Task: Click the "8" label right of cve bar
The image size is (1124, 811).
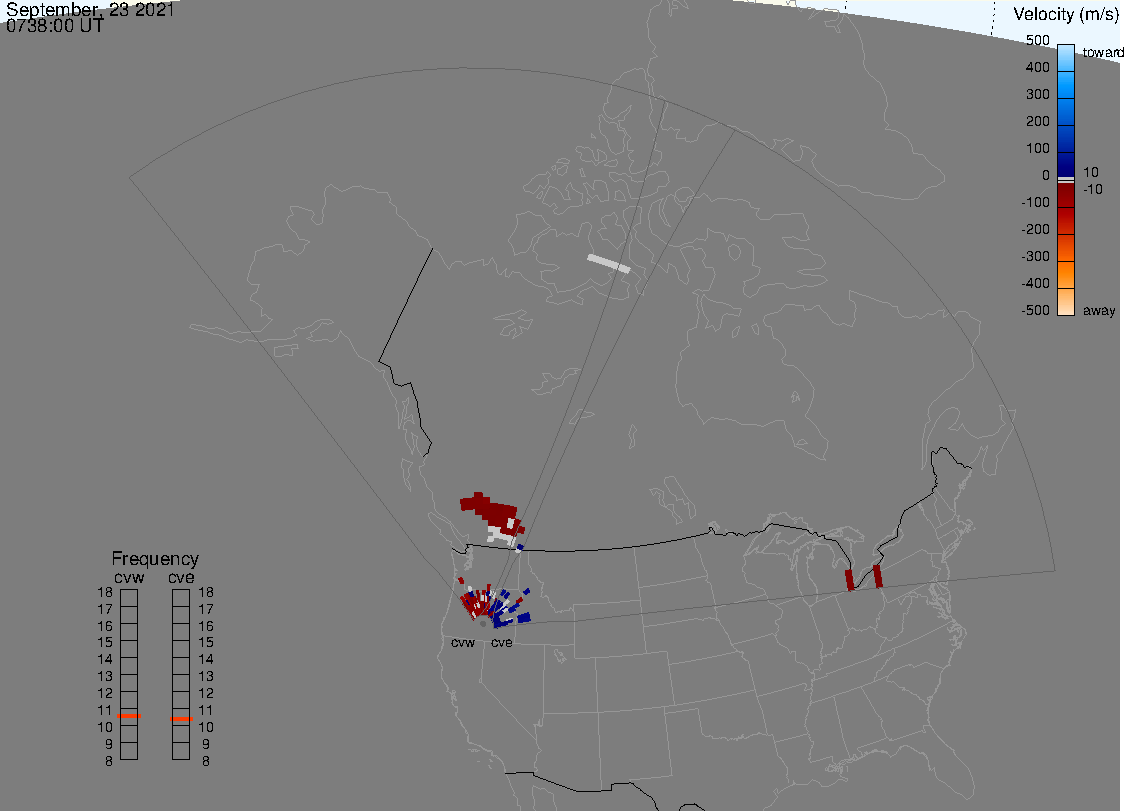Action: click(x=206, y=761)
